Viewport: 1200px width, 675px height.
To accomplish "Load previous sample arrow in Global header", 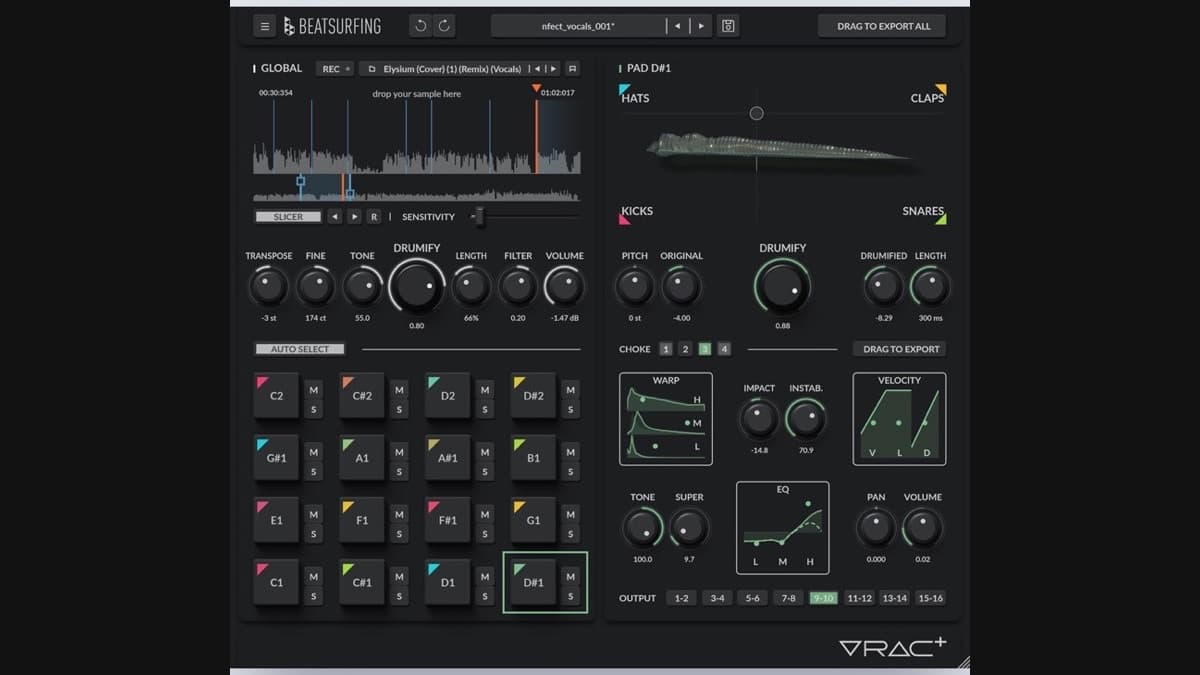I will click(538, 69).
